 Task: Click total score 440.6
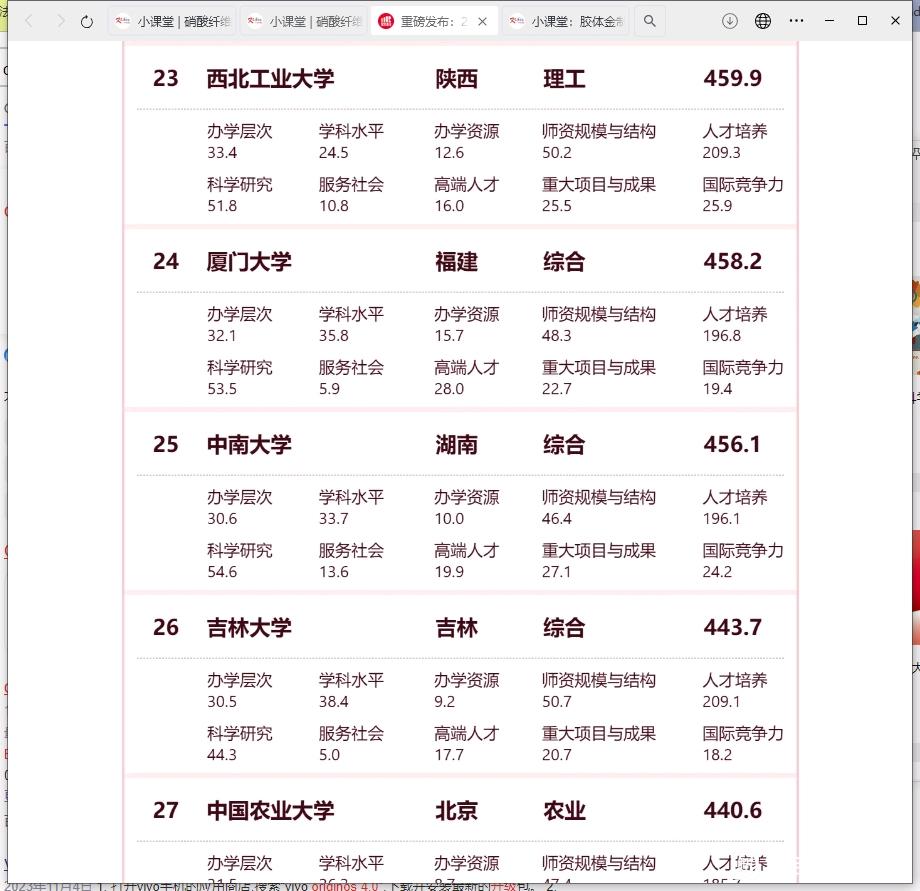click(x=733, y=810)
